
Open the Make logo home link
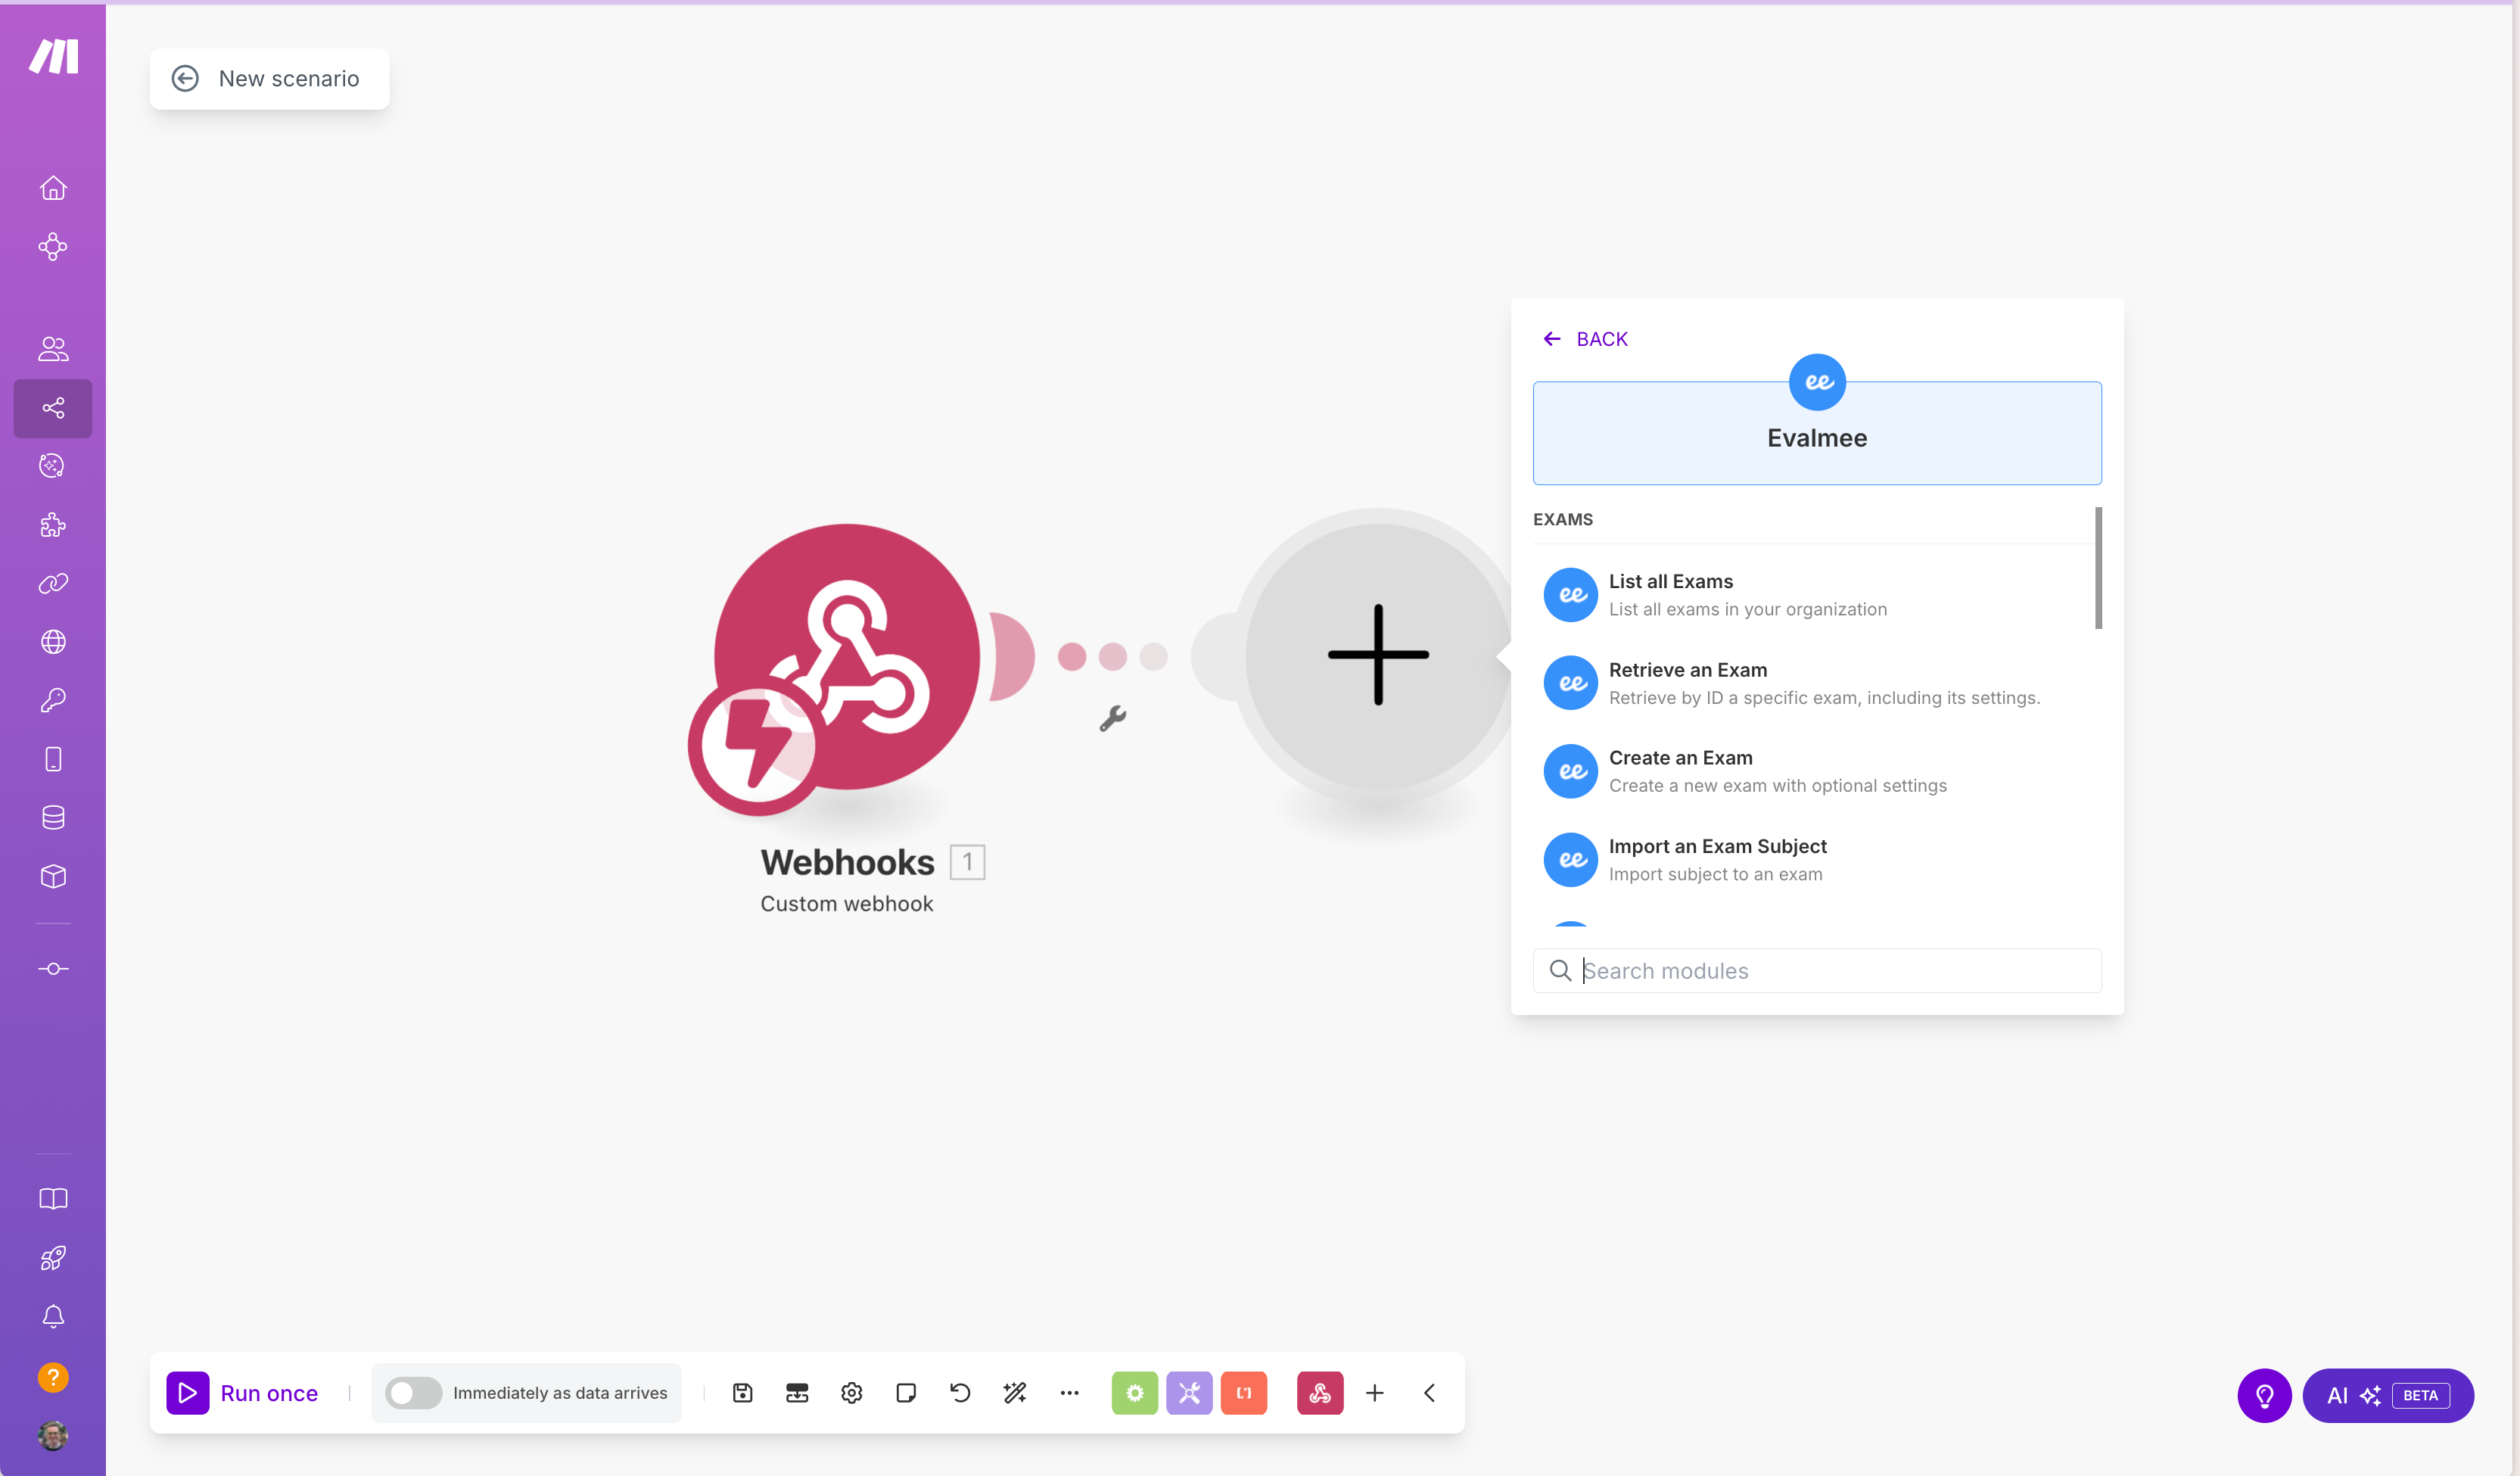pyautogui.click(x=53, y=56)
